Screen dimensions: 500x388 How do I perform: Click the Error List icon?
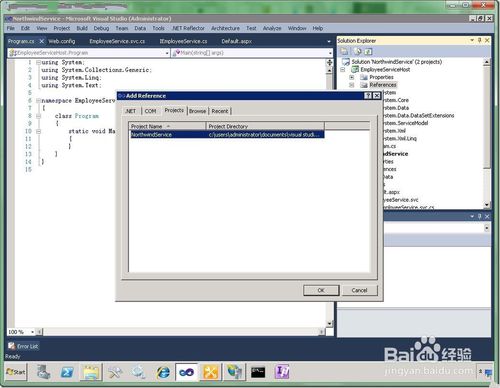[12, 346]
